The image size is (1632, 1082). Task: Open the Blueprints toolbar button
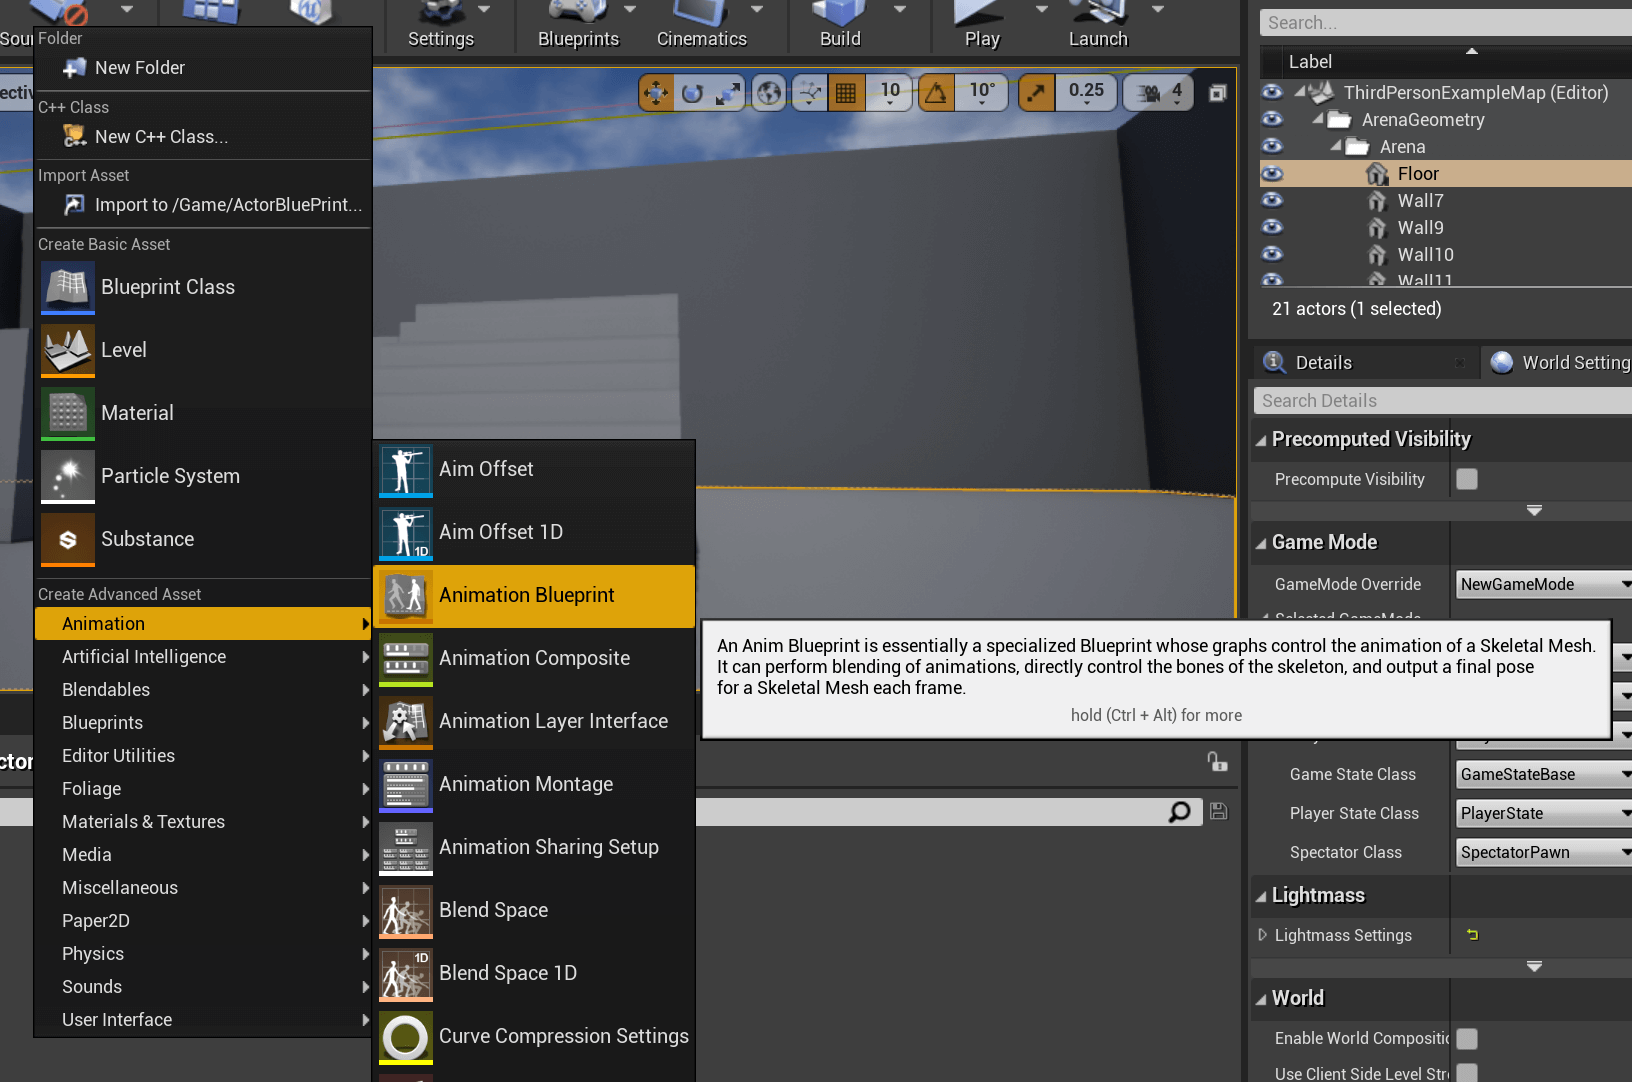578,26
